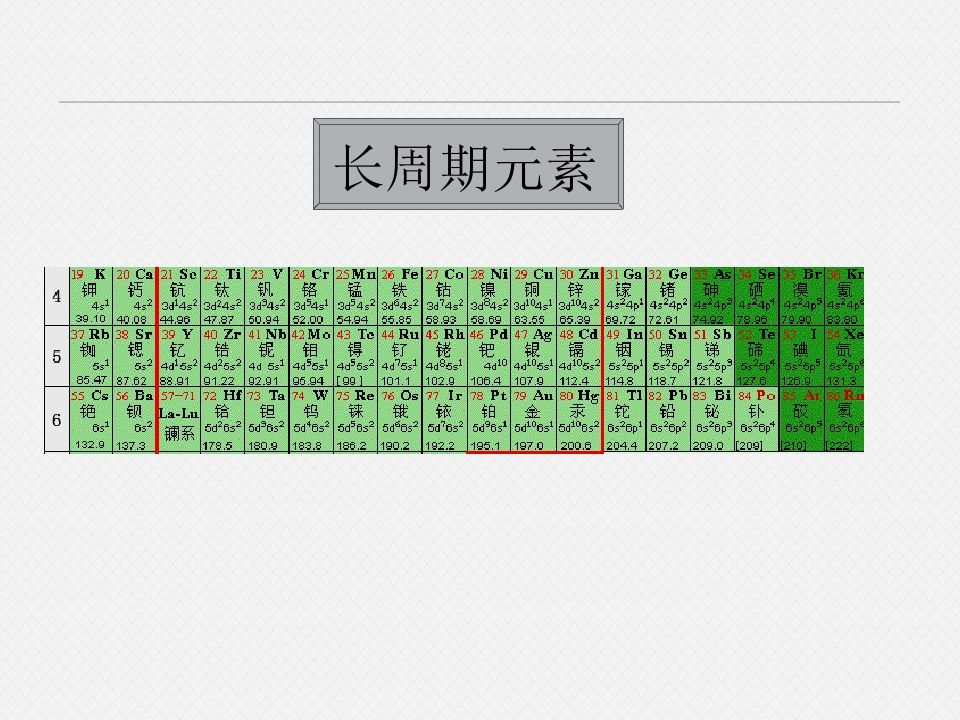
Task: Select the technetium (43 Tc) cell
Action: tap(355, 356)
